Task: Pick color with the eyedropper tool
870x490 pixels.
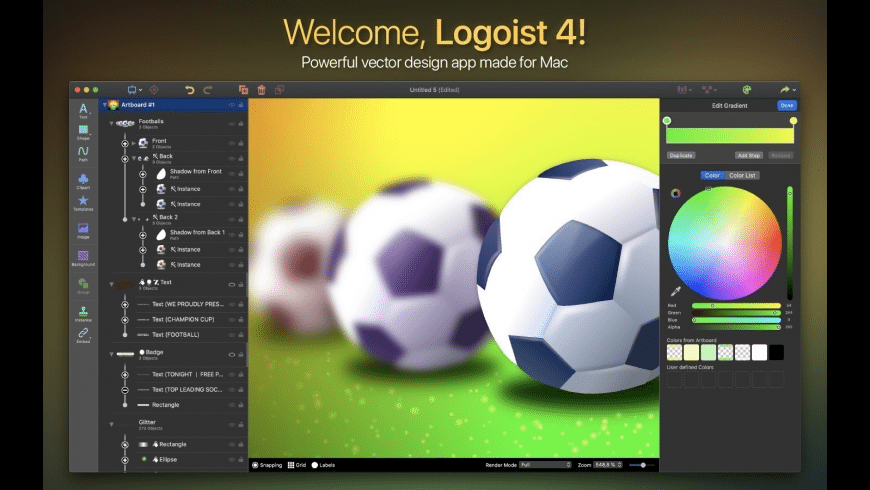Action: coord(675,291)
